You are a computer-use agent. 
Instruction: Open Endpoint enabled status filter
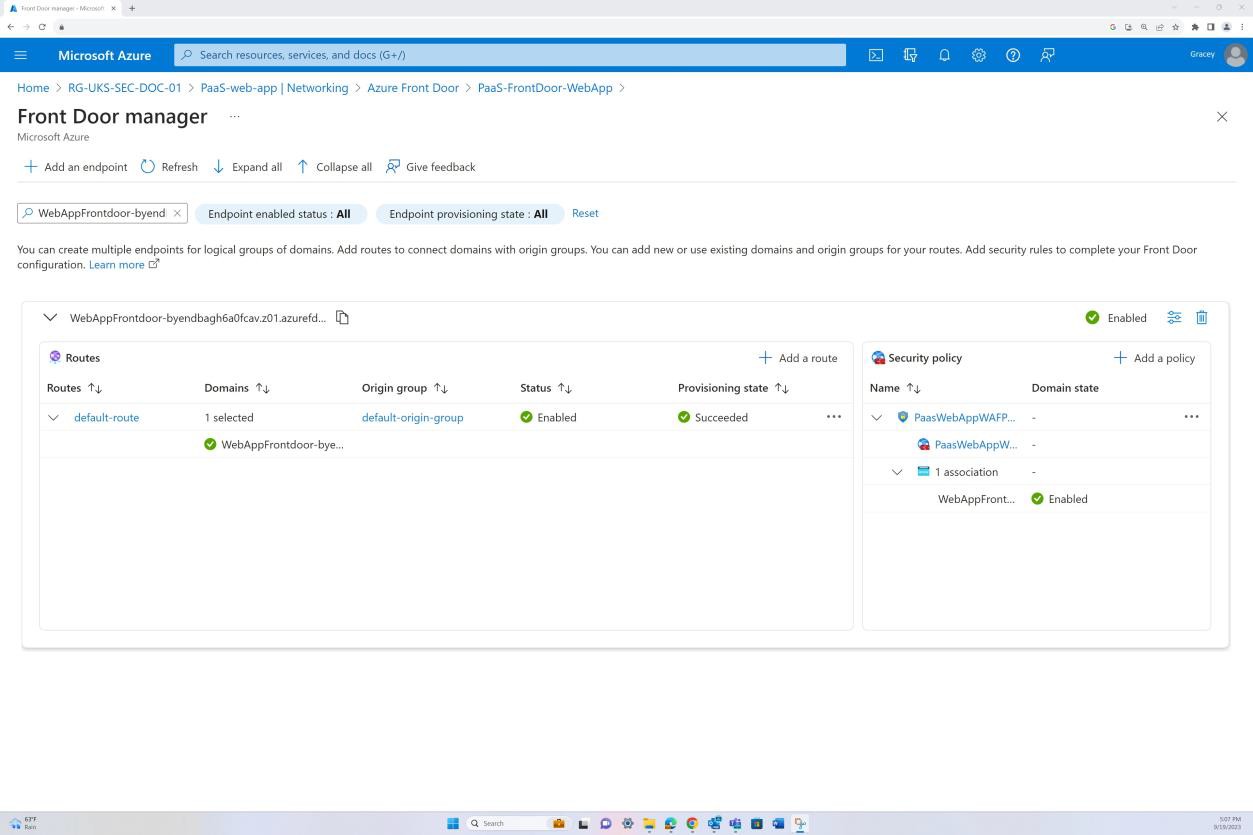point(280,213)
